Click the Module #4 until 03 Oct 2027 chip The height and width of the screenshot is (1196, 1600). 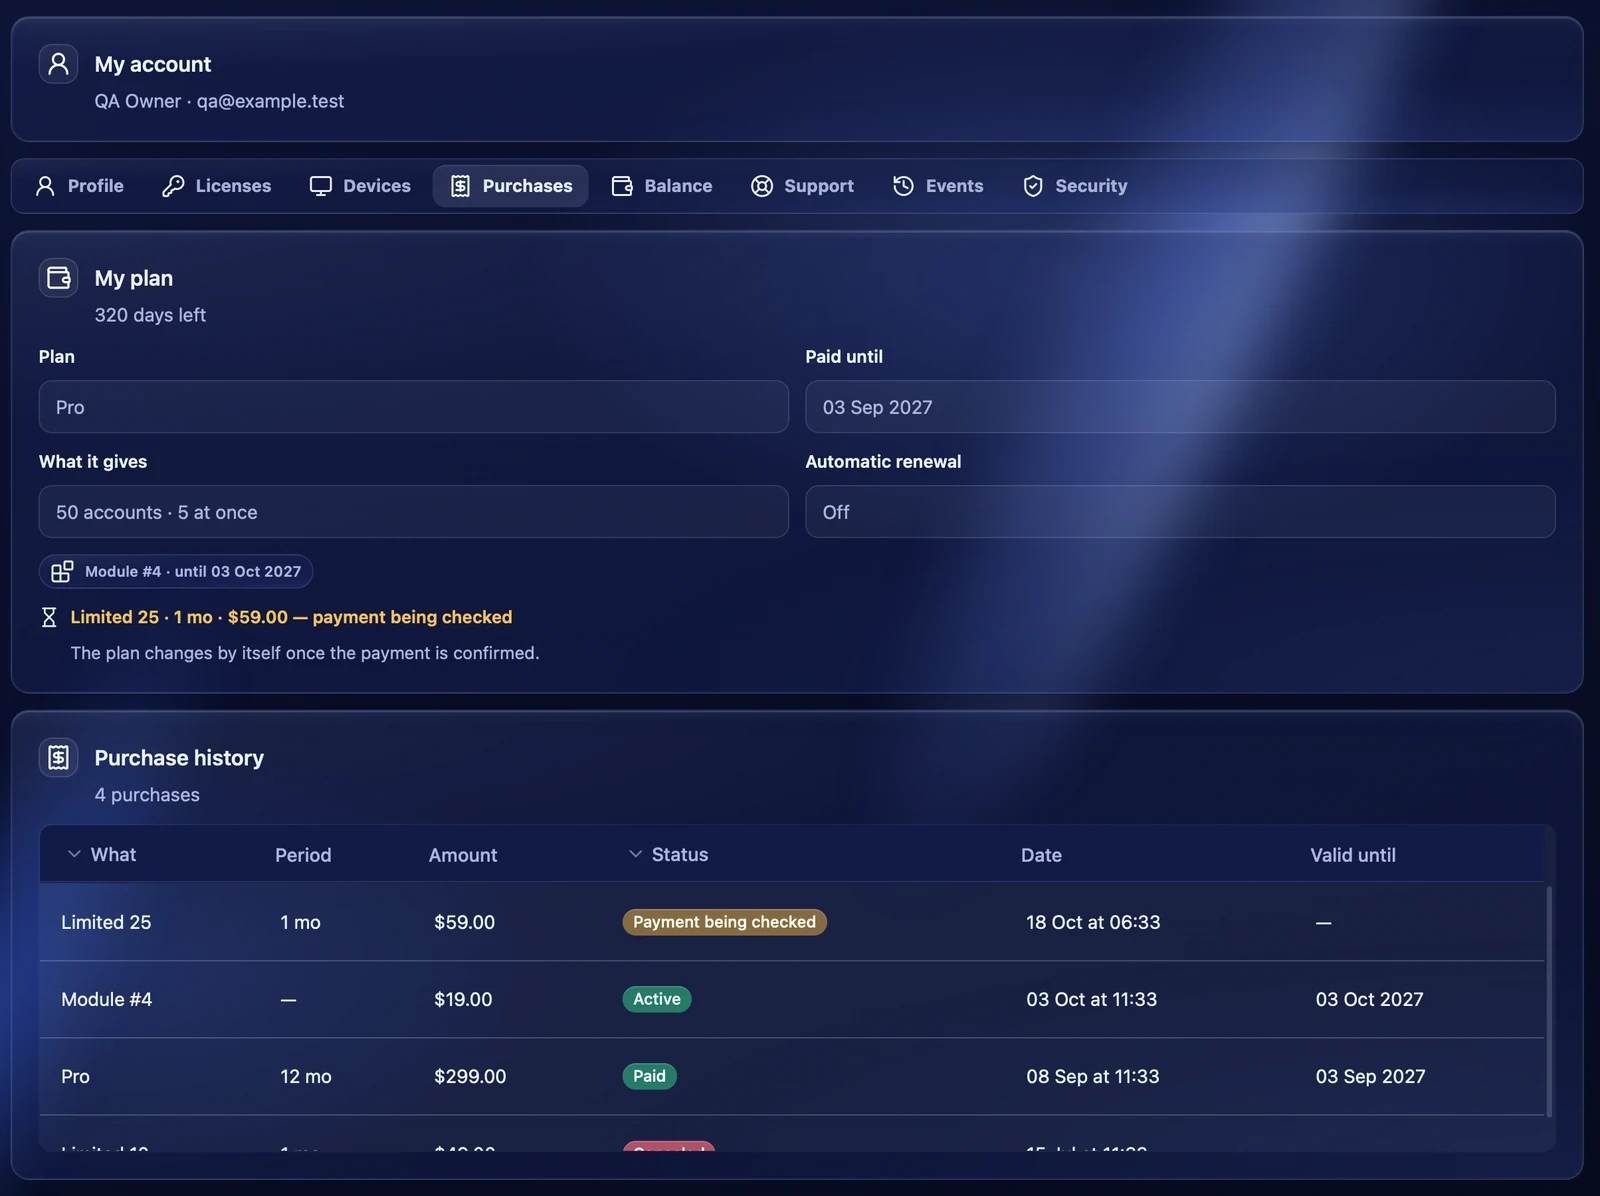(x=176, y=571)
